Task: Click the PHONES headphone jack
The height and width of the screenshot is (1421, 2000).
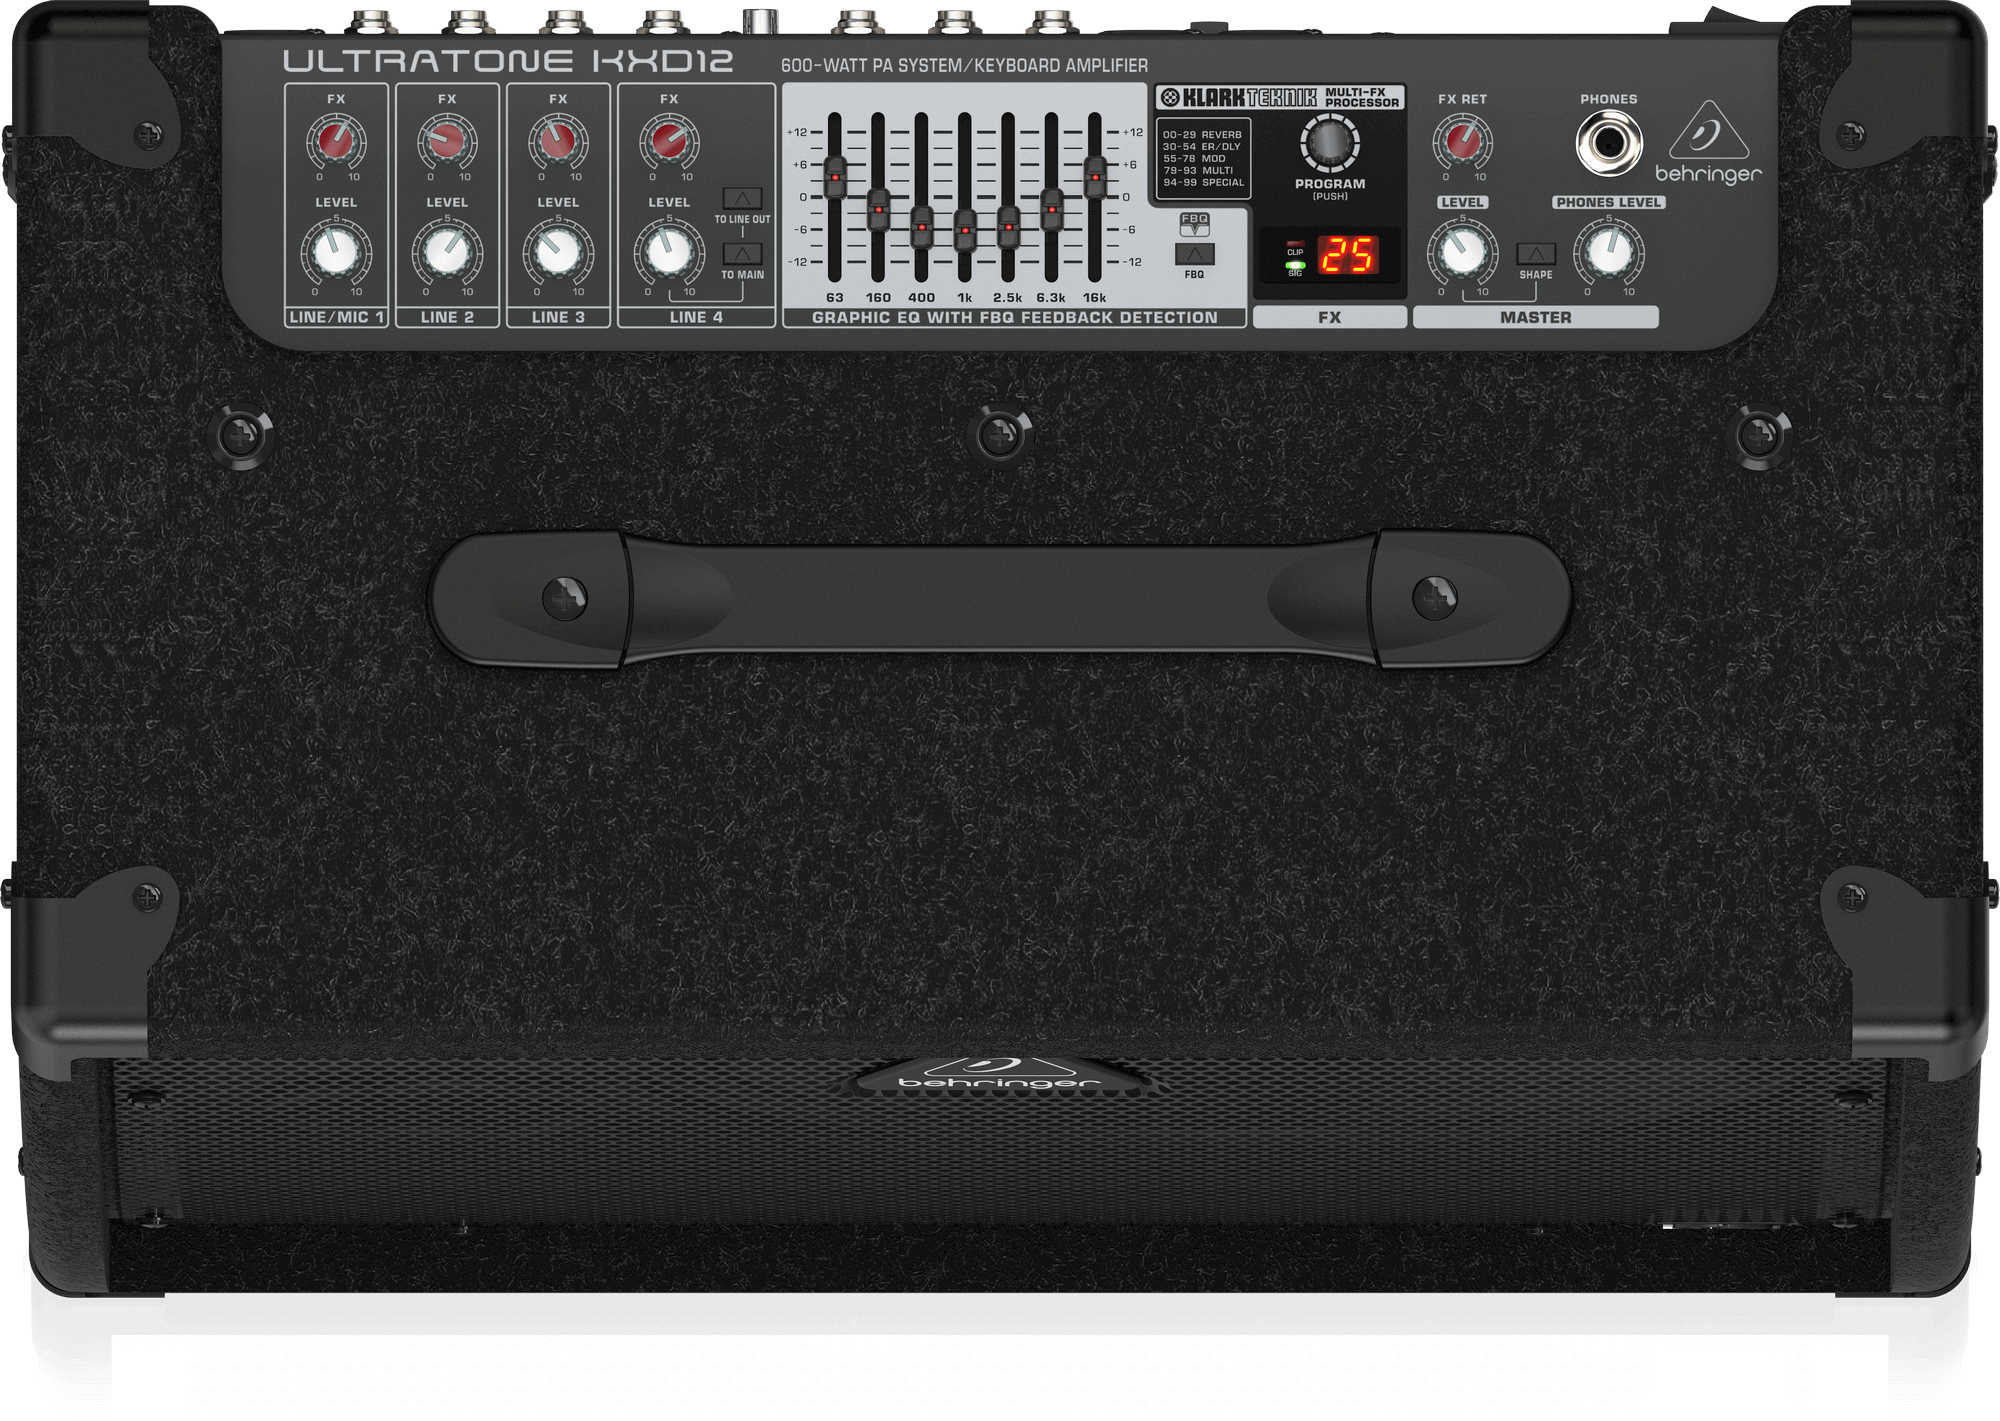Action: click(1609, 144)
